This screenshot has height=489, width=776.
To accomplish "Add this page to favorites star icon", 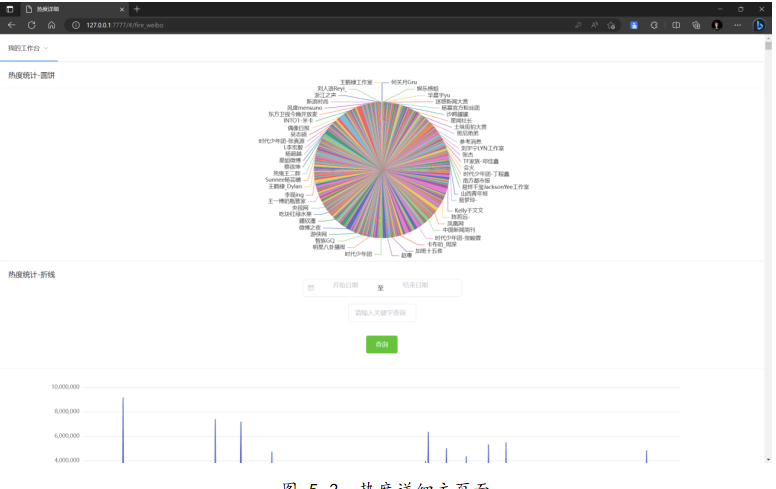I will [611, 25].
